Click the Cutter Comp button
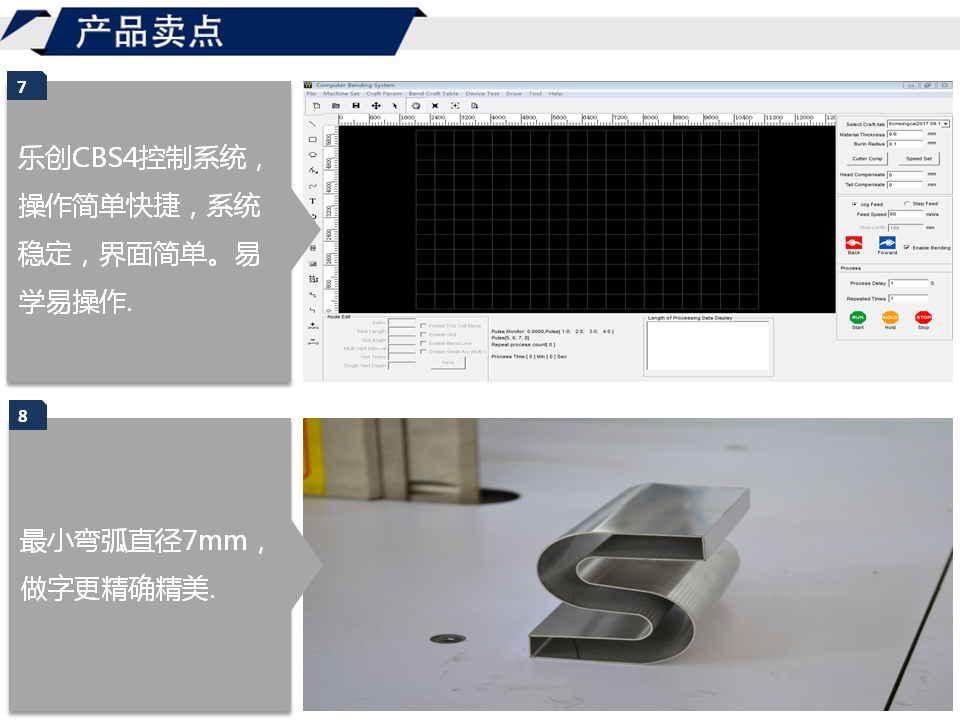The width and height of the screenshot is (960, 720). click(867, 159)
